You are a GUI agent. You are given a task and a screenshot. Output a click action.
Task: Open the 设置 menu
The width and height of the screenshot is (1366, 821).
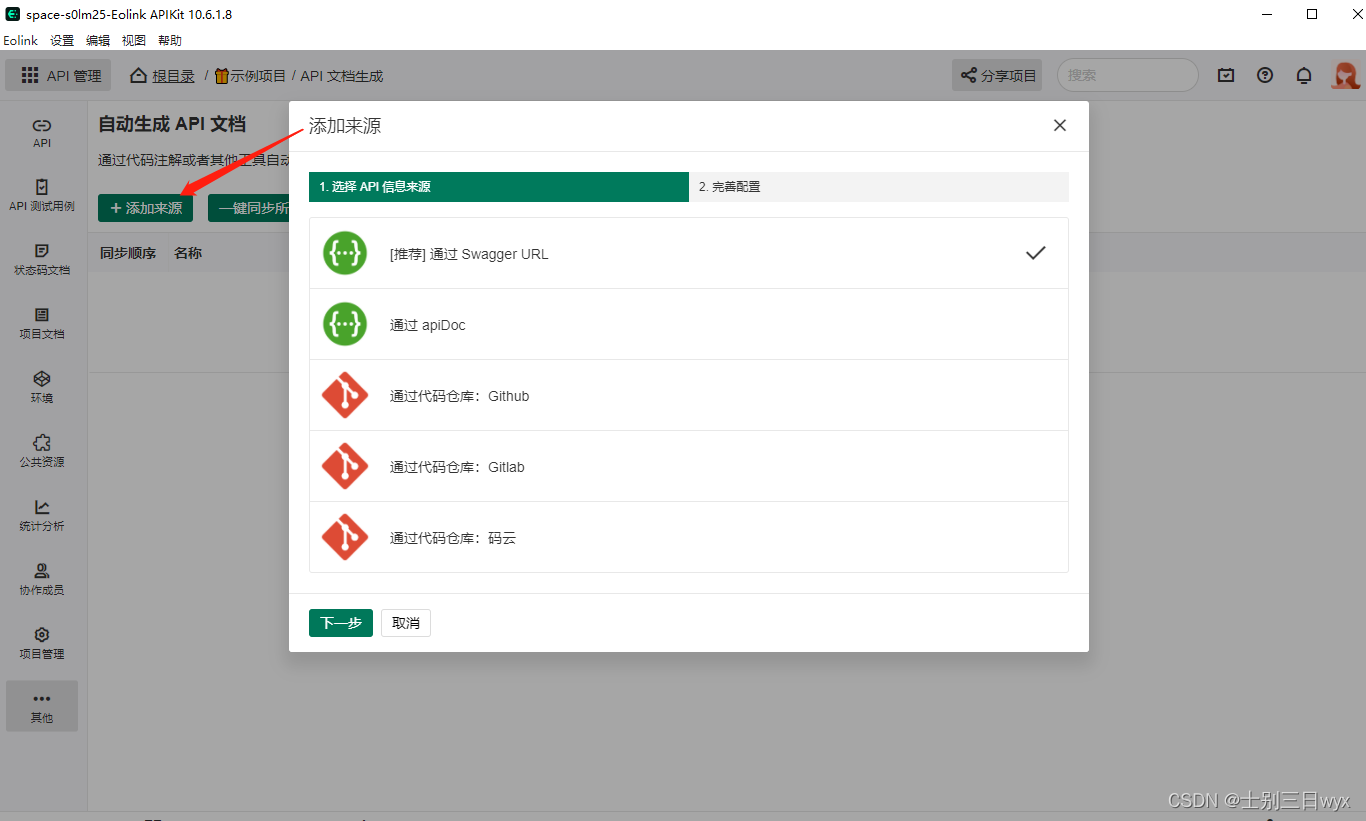[x=62, y=40]
